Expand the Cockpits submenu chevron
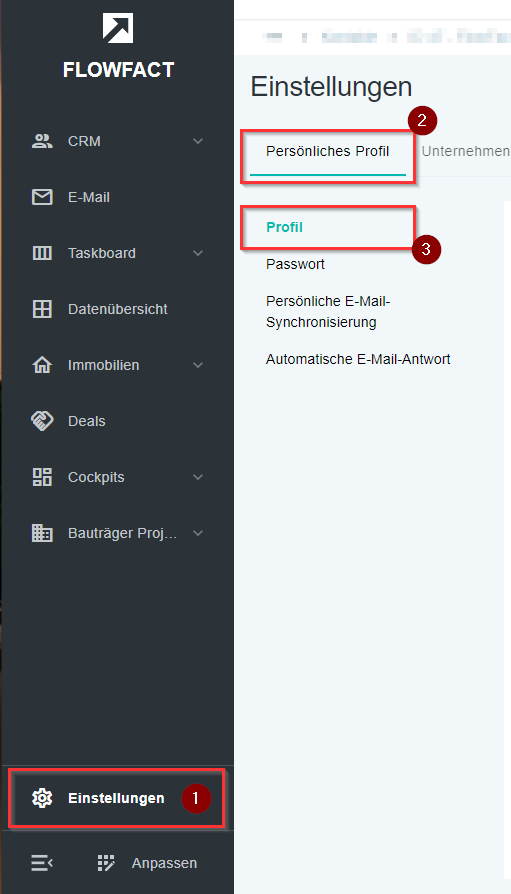This screenshot has width=511, height=894. point(198,477)
